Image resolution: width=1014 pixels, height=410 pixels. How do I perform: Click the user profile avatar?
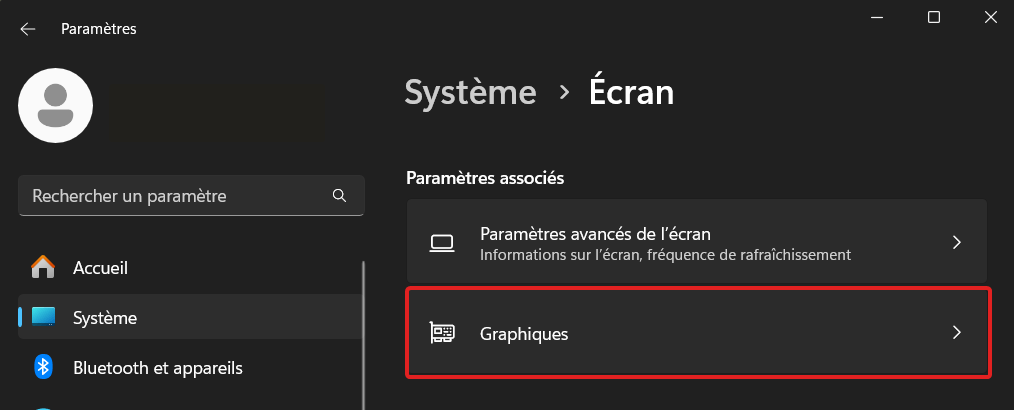pos(56,105)
